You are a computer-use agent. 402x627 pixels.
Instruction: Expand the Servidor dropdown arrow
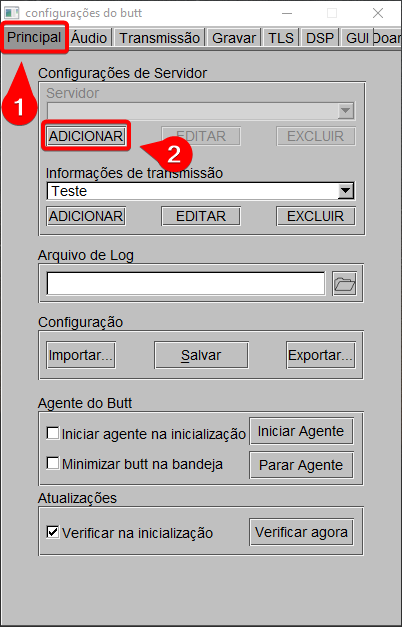[345, 111]
